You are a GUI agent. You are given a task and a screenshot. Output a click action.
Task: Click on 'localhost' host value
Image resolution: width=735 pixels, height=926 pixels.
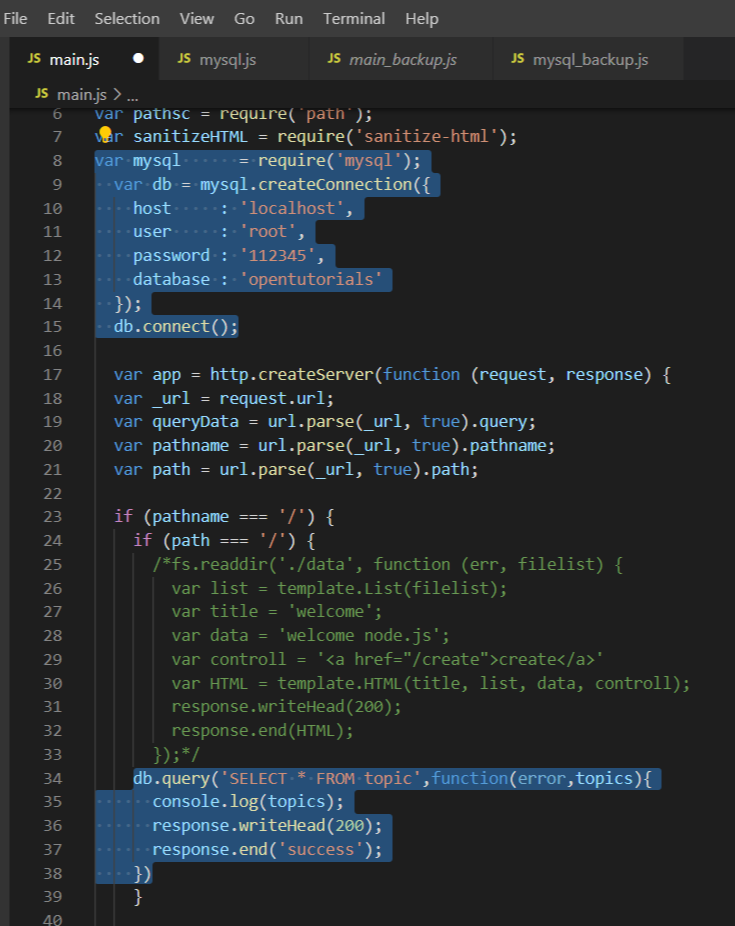(292, 208)
